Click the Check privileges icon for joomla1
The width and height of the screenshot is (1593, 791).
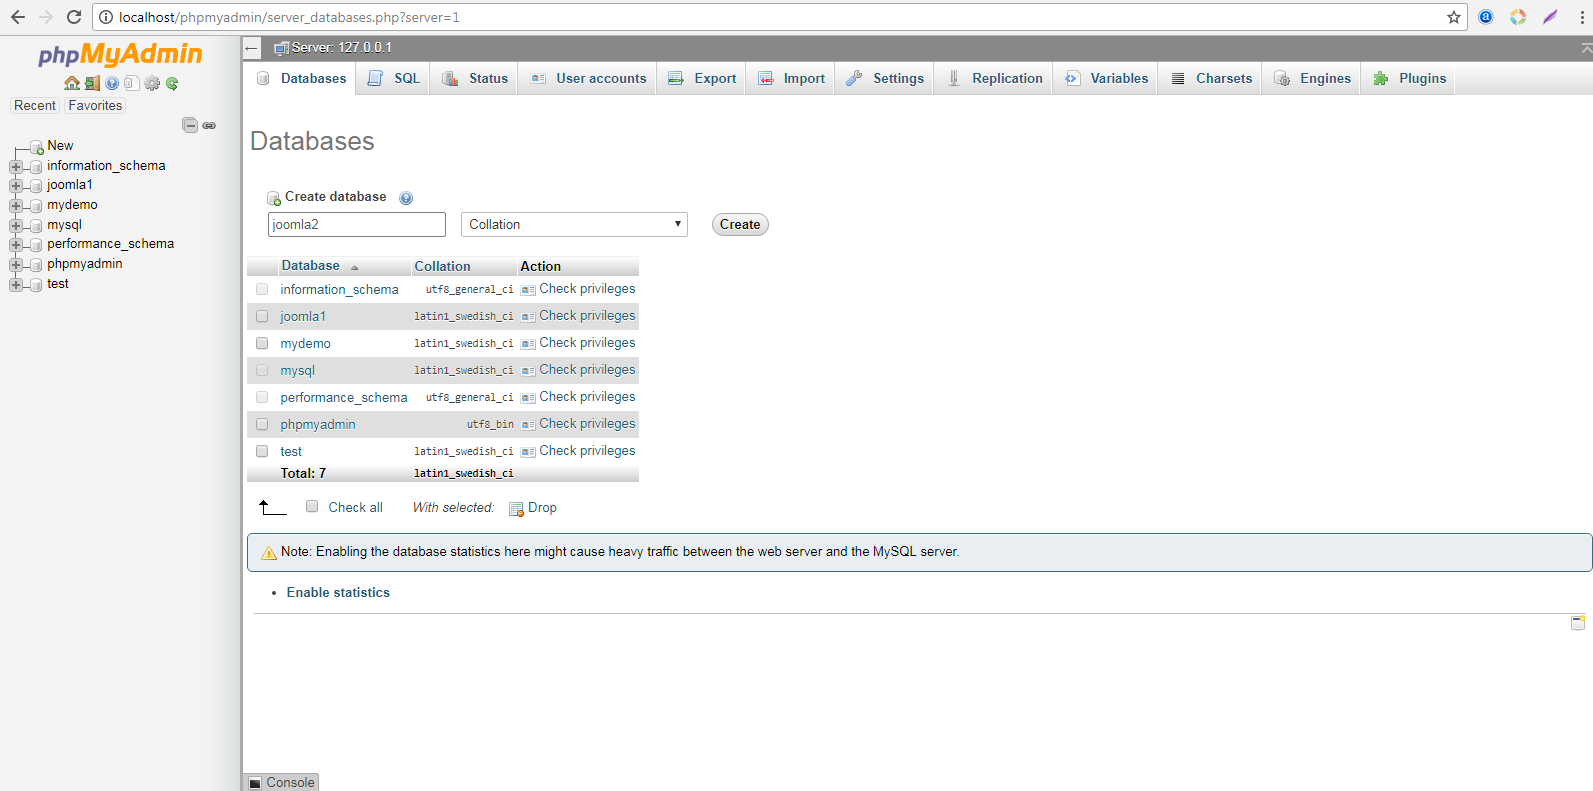pyautogui.click(x=528, y=317)
